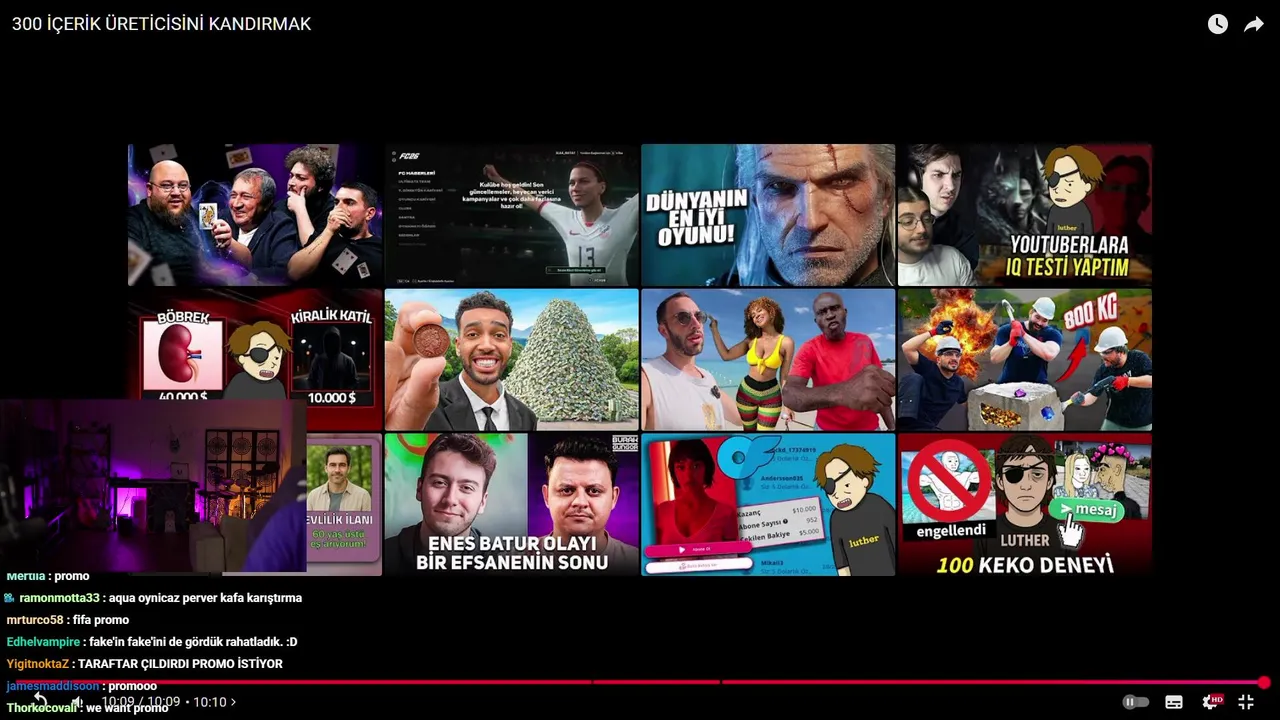This screenshot has width=1280, height=720.
Task: Open the luther earnings dashboard thumbnail
Action: tap(768, 504)
